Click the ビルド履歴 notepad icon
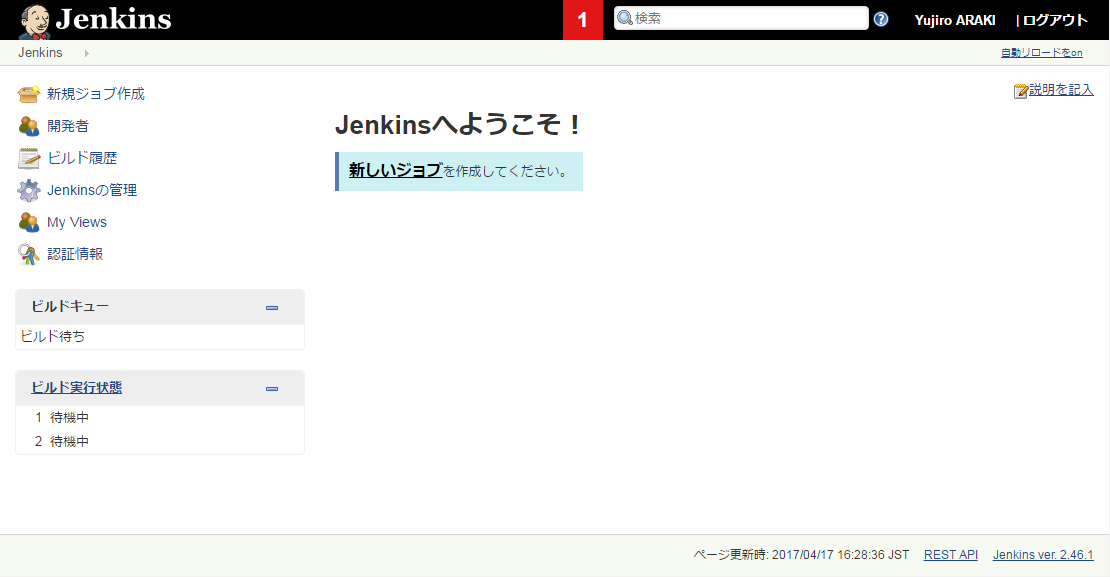The image size is (1110, 577). pyautogui.click(x=29, y=158)
